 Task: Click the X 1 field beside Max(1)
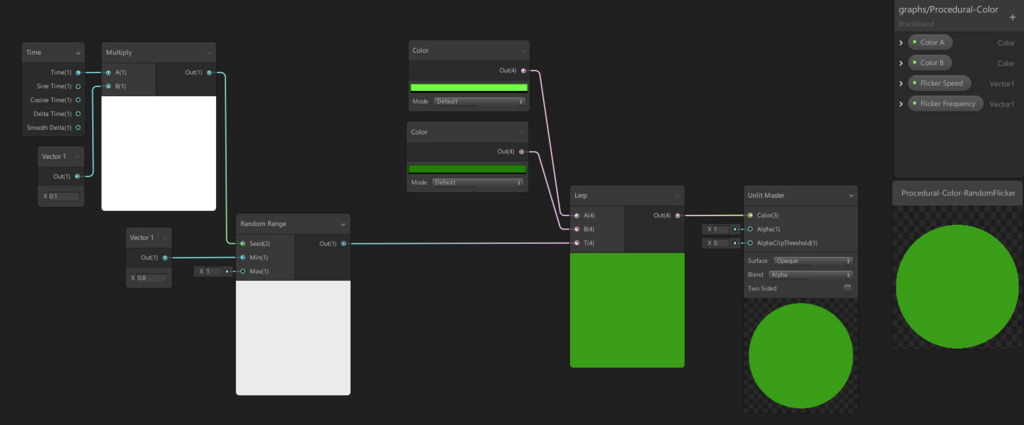pos(214,271)
